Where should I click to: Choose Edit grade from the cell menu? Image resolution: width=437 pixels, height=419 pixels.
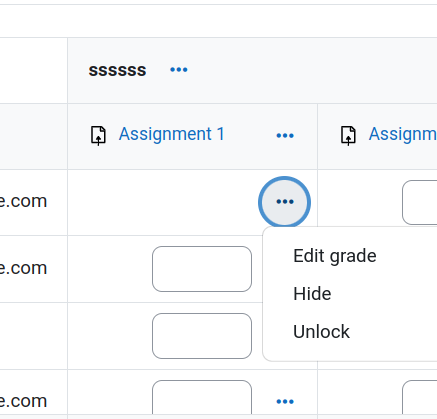click(x=335, y=256)
